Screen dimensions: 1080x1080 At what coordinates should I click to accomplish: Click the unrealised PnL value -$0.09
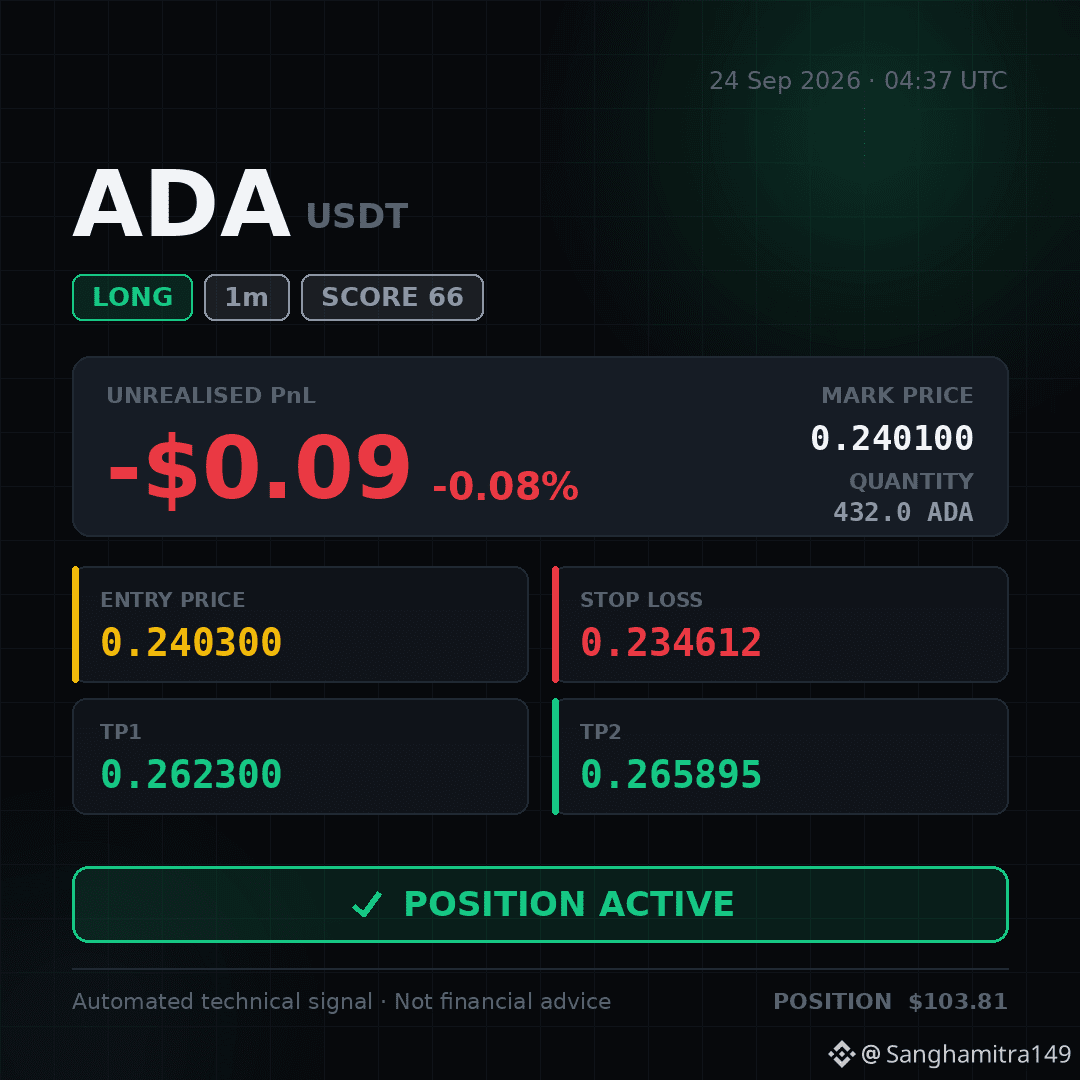tap(259, 468)
